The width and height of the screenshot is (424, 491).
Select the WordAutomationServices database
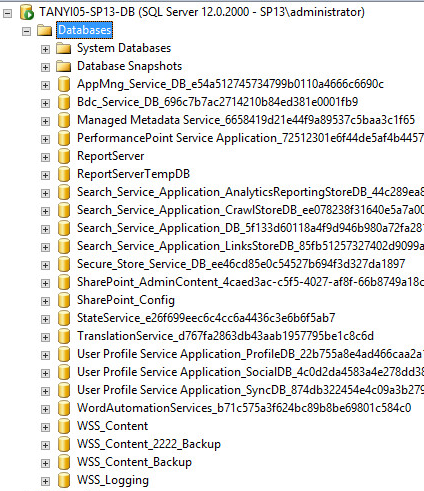[x=244, y=408]
